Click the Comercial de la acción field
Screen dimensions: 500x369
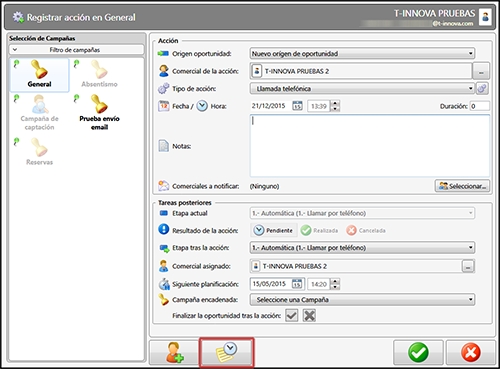(361, 71)
